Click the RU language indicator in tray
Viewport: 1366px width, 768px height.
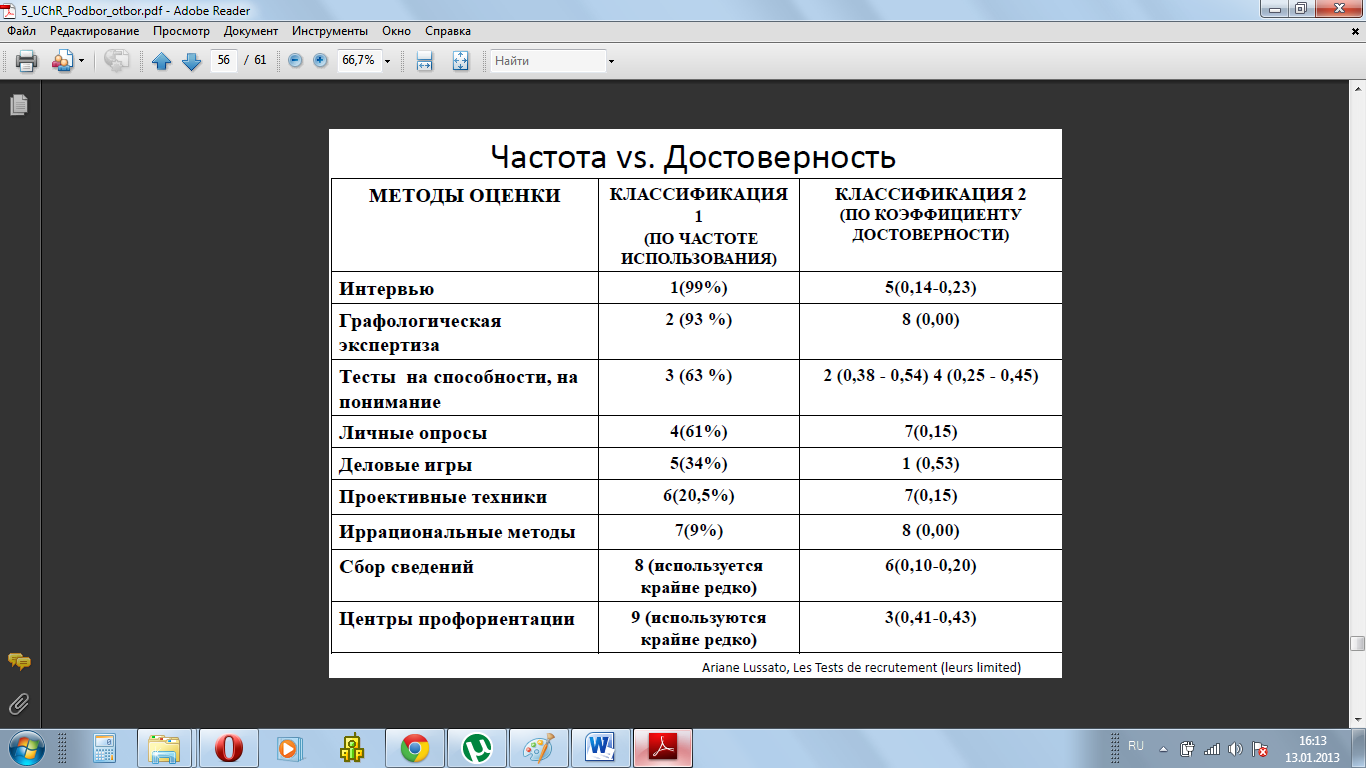(x=1136, y=747)
